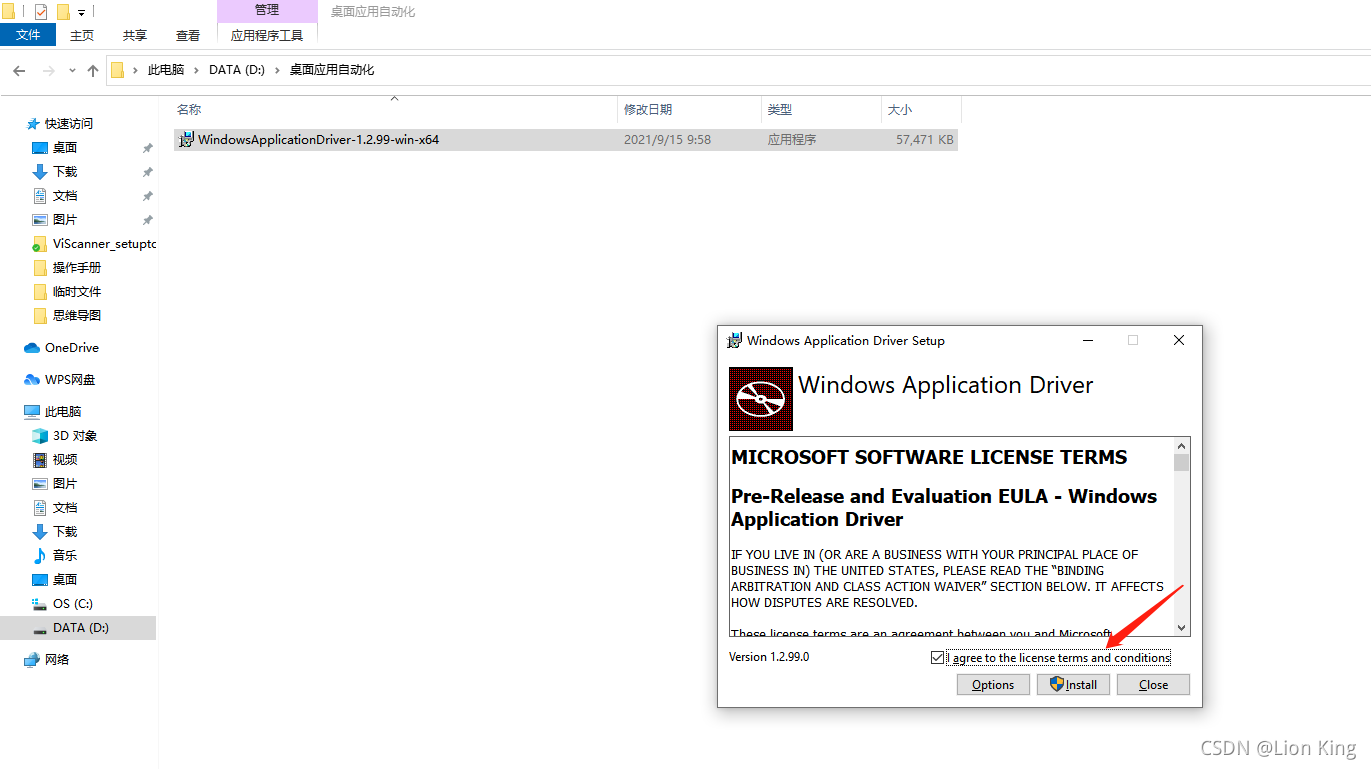Screen dimensions: 1371x769
Task: Click the WindowsApplicationDriver installer file icon
Action: 186,140
